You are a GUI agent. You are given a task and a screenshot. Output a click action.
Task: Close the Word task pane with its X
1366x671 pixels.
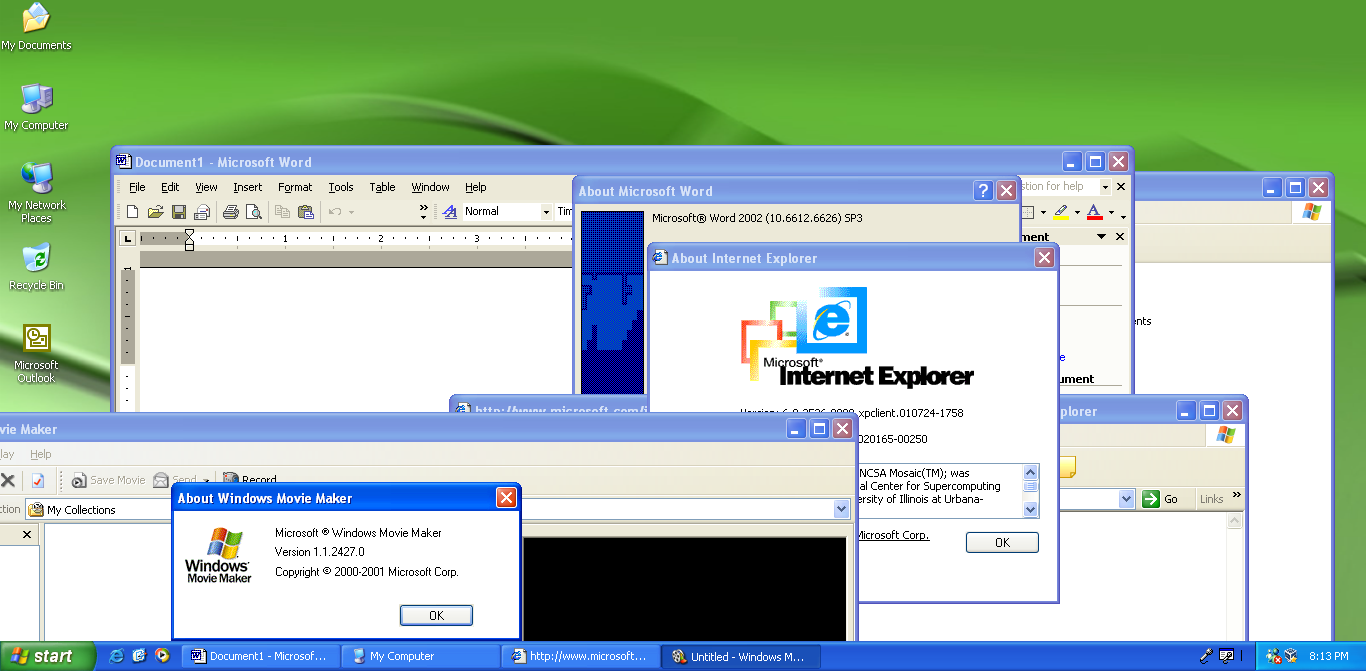(1120, 237)
